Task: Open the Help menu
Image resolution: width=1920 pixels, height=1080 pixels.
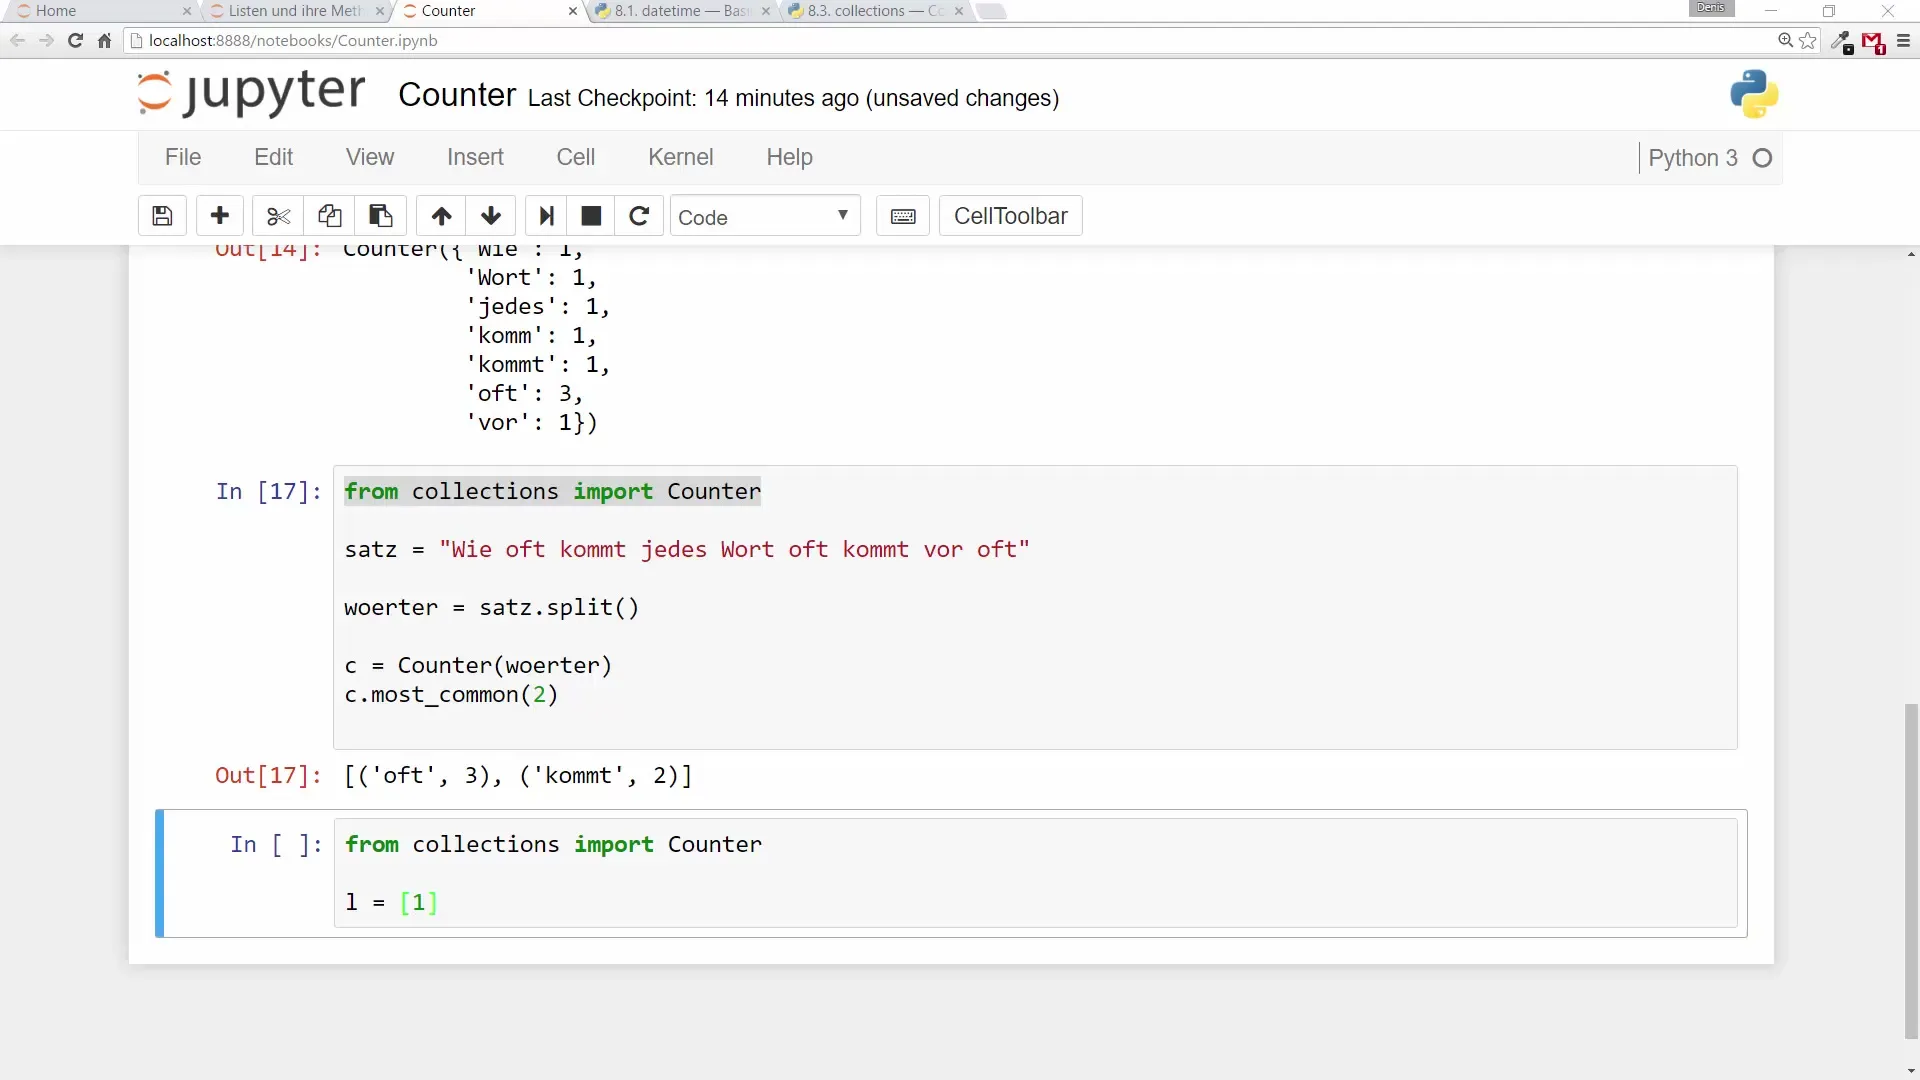Action: (x=790, y=157)
